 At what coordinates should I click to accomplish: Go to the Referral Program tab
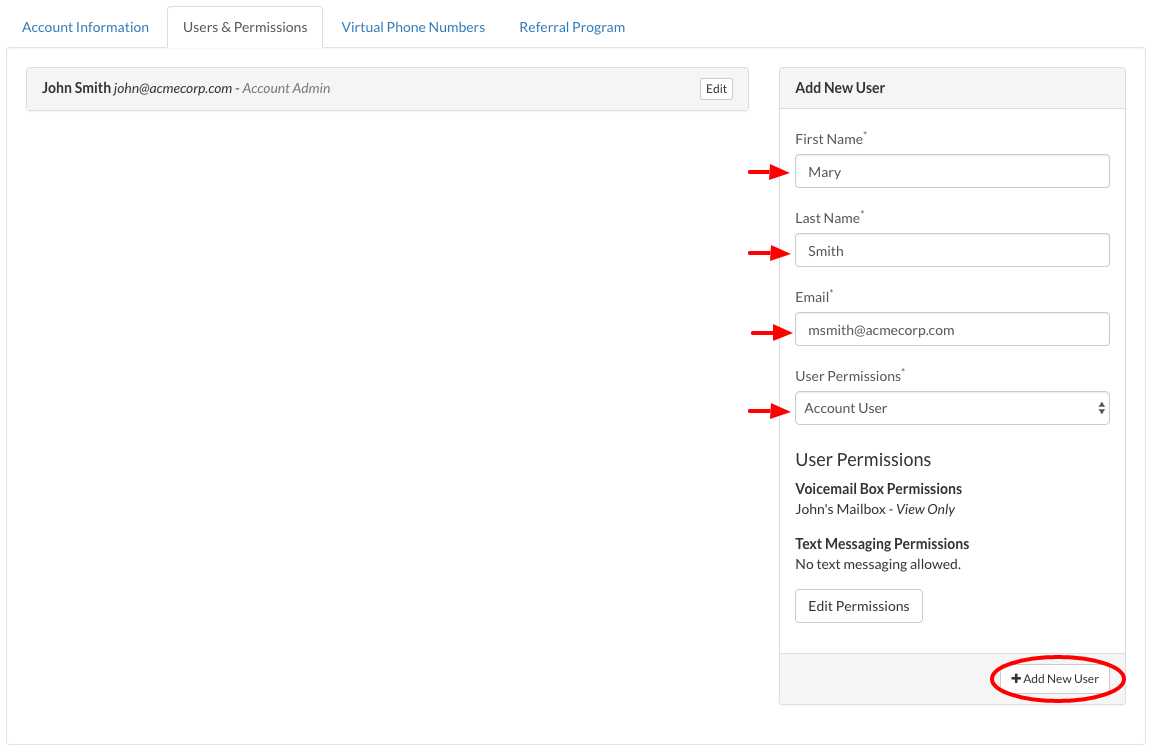click(571, 27)
